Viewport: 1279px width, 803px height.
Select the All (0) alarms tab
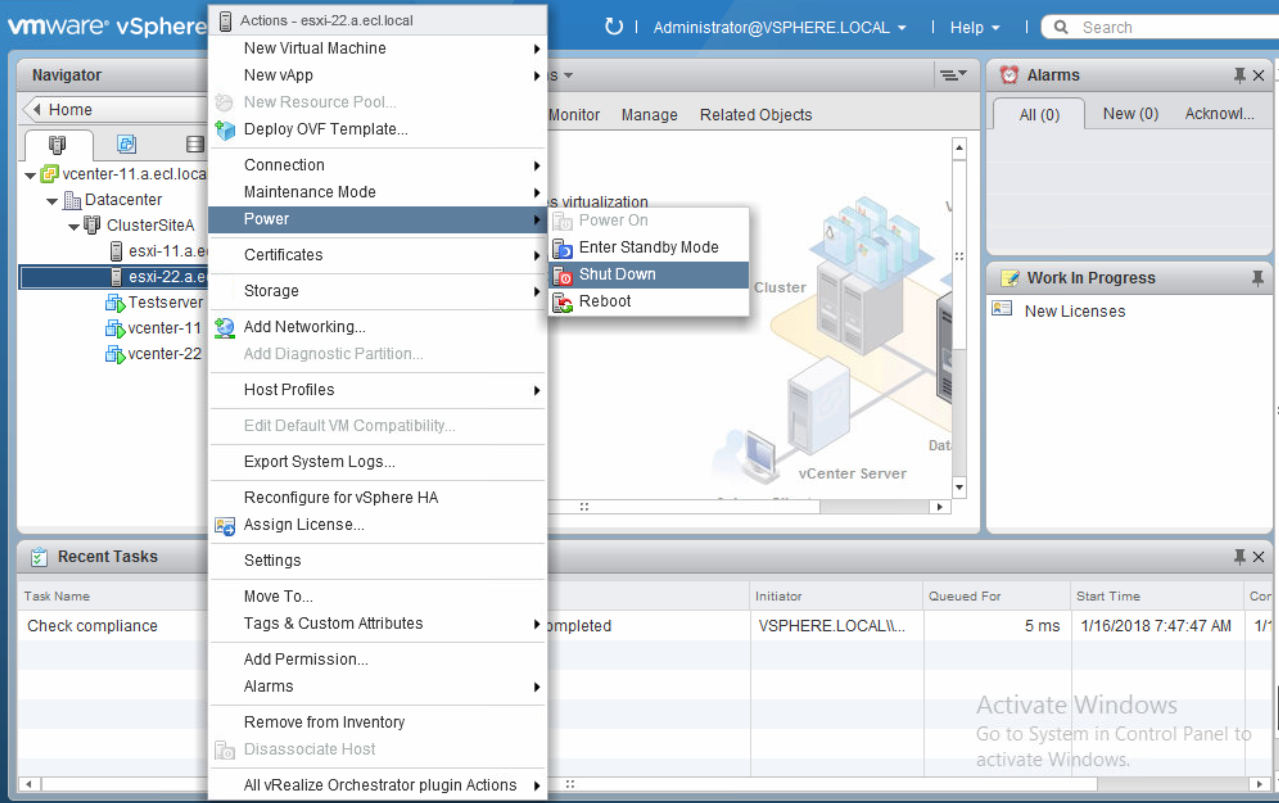tap(1039, 115)
